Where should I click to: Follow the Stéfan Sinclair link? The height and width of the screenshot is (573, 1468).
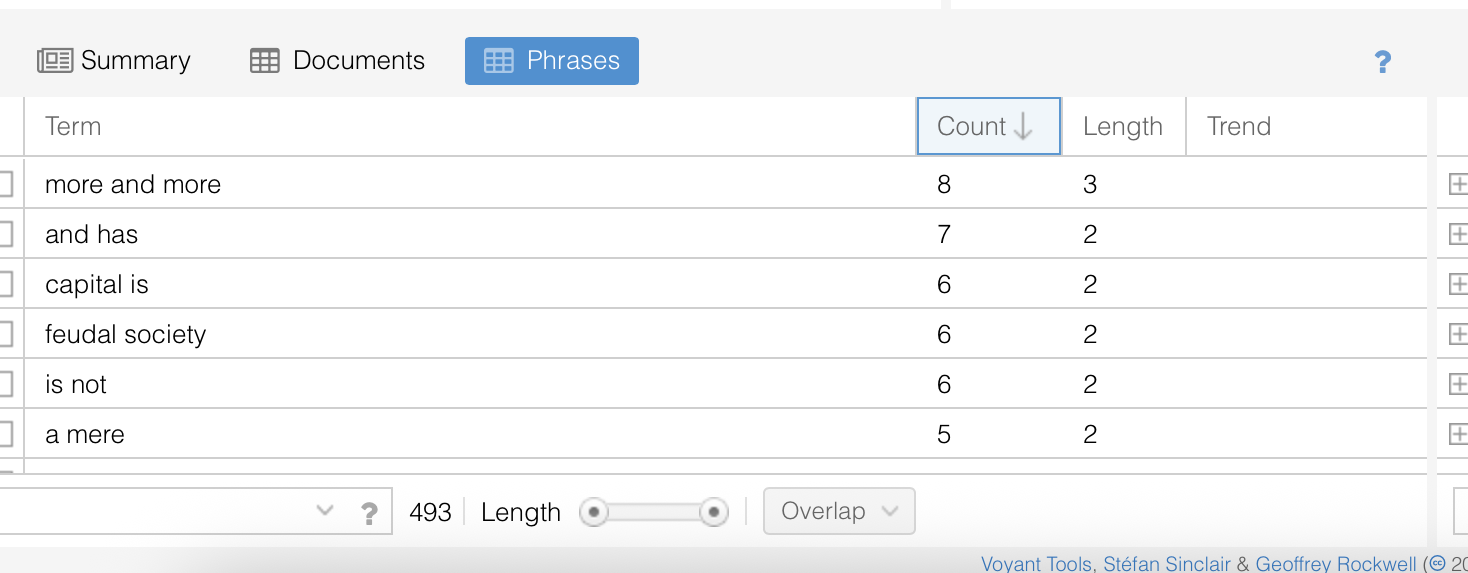[x=1166, y=564]
